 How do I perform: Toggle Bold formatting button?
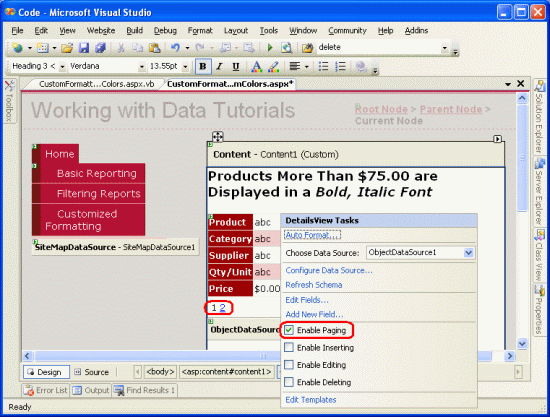pyautogui.click(x=203, y=66)
